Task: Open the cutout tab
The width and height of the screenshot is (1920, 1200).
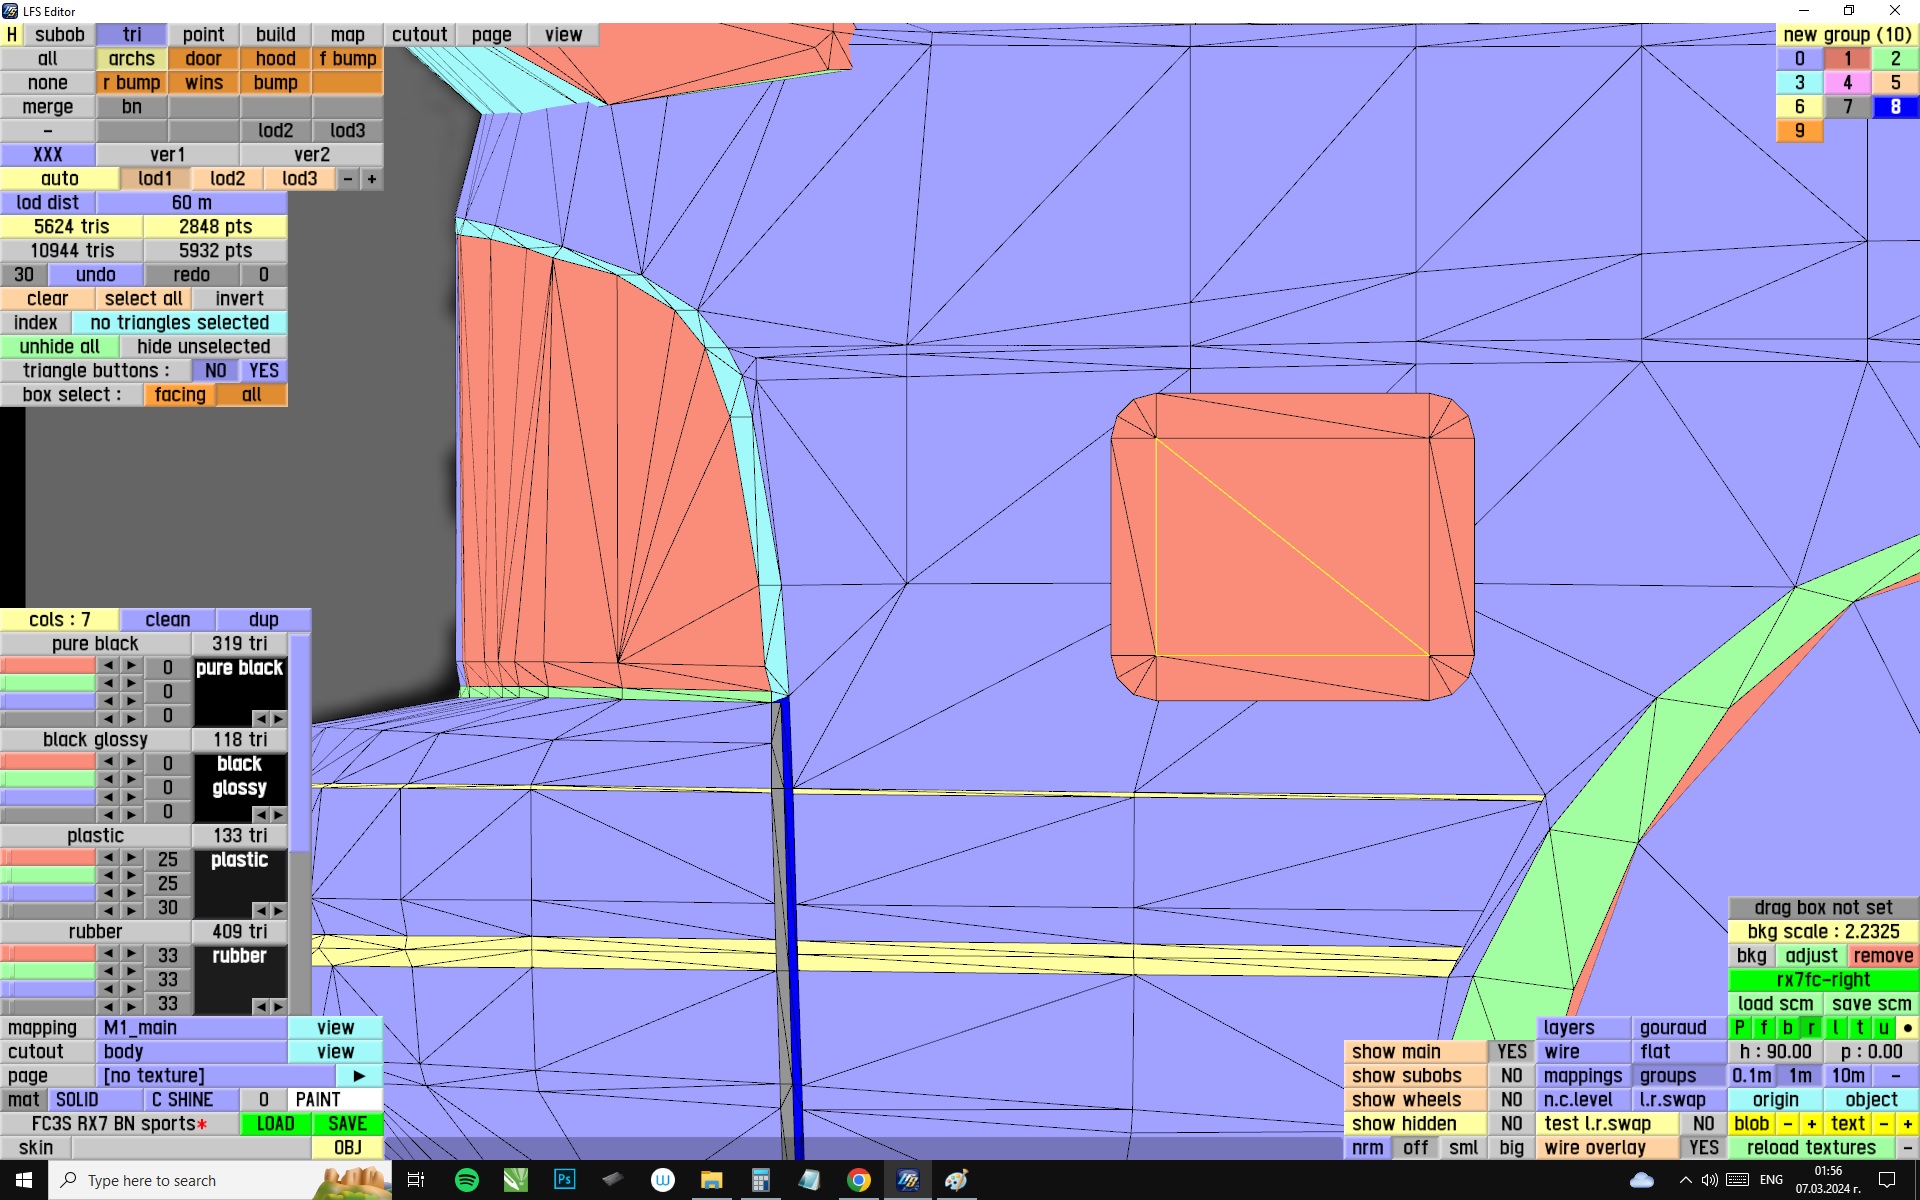Action: click(x=419, y=34)
